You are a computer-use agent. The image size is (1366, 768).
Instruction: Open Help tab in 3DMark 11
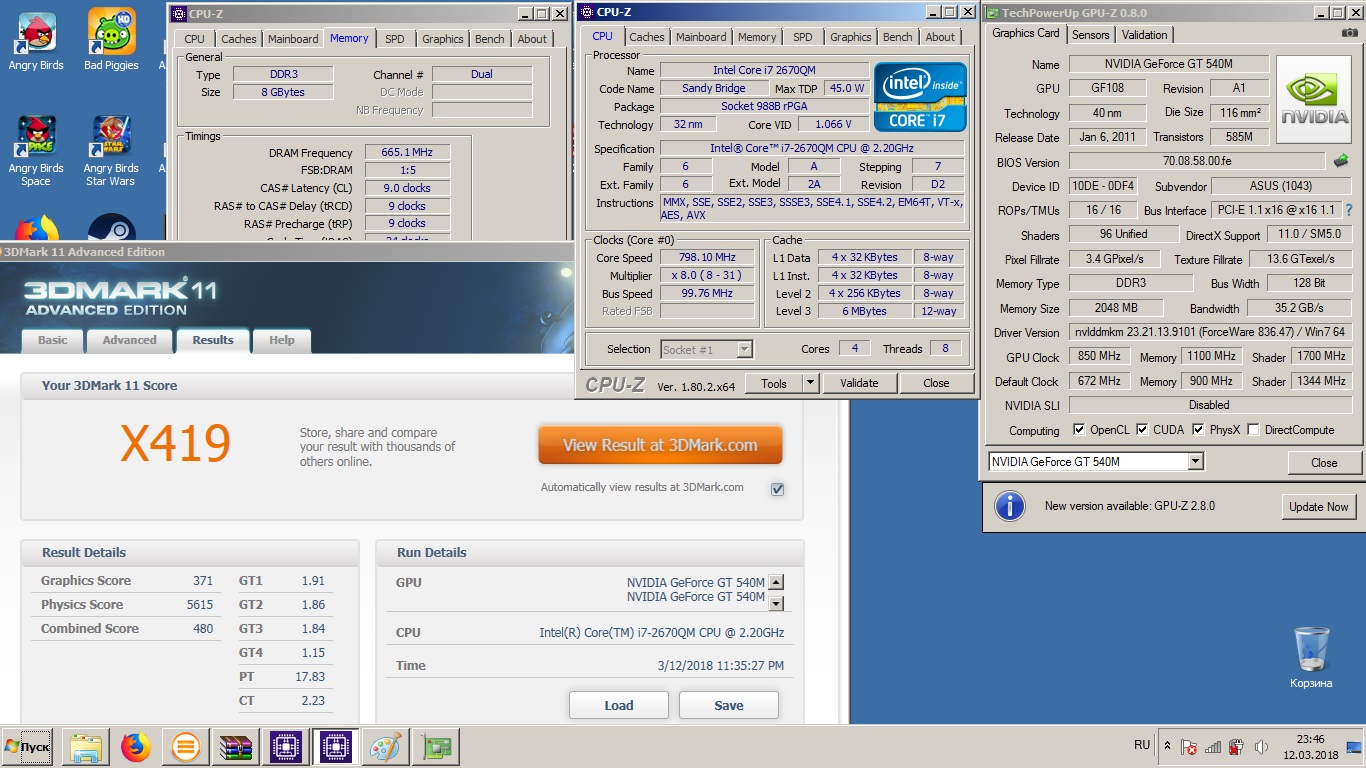pos(282,340)
